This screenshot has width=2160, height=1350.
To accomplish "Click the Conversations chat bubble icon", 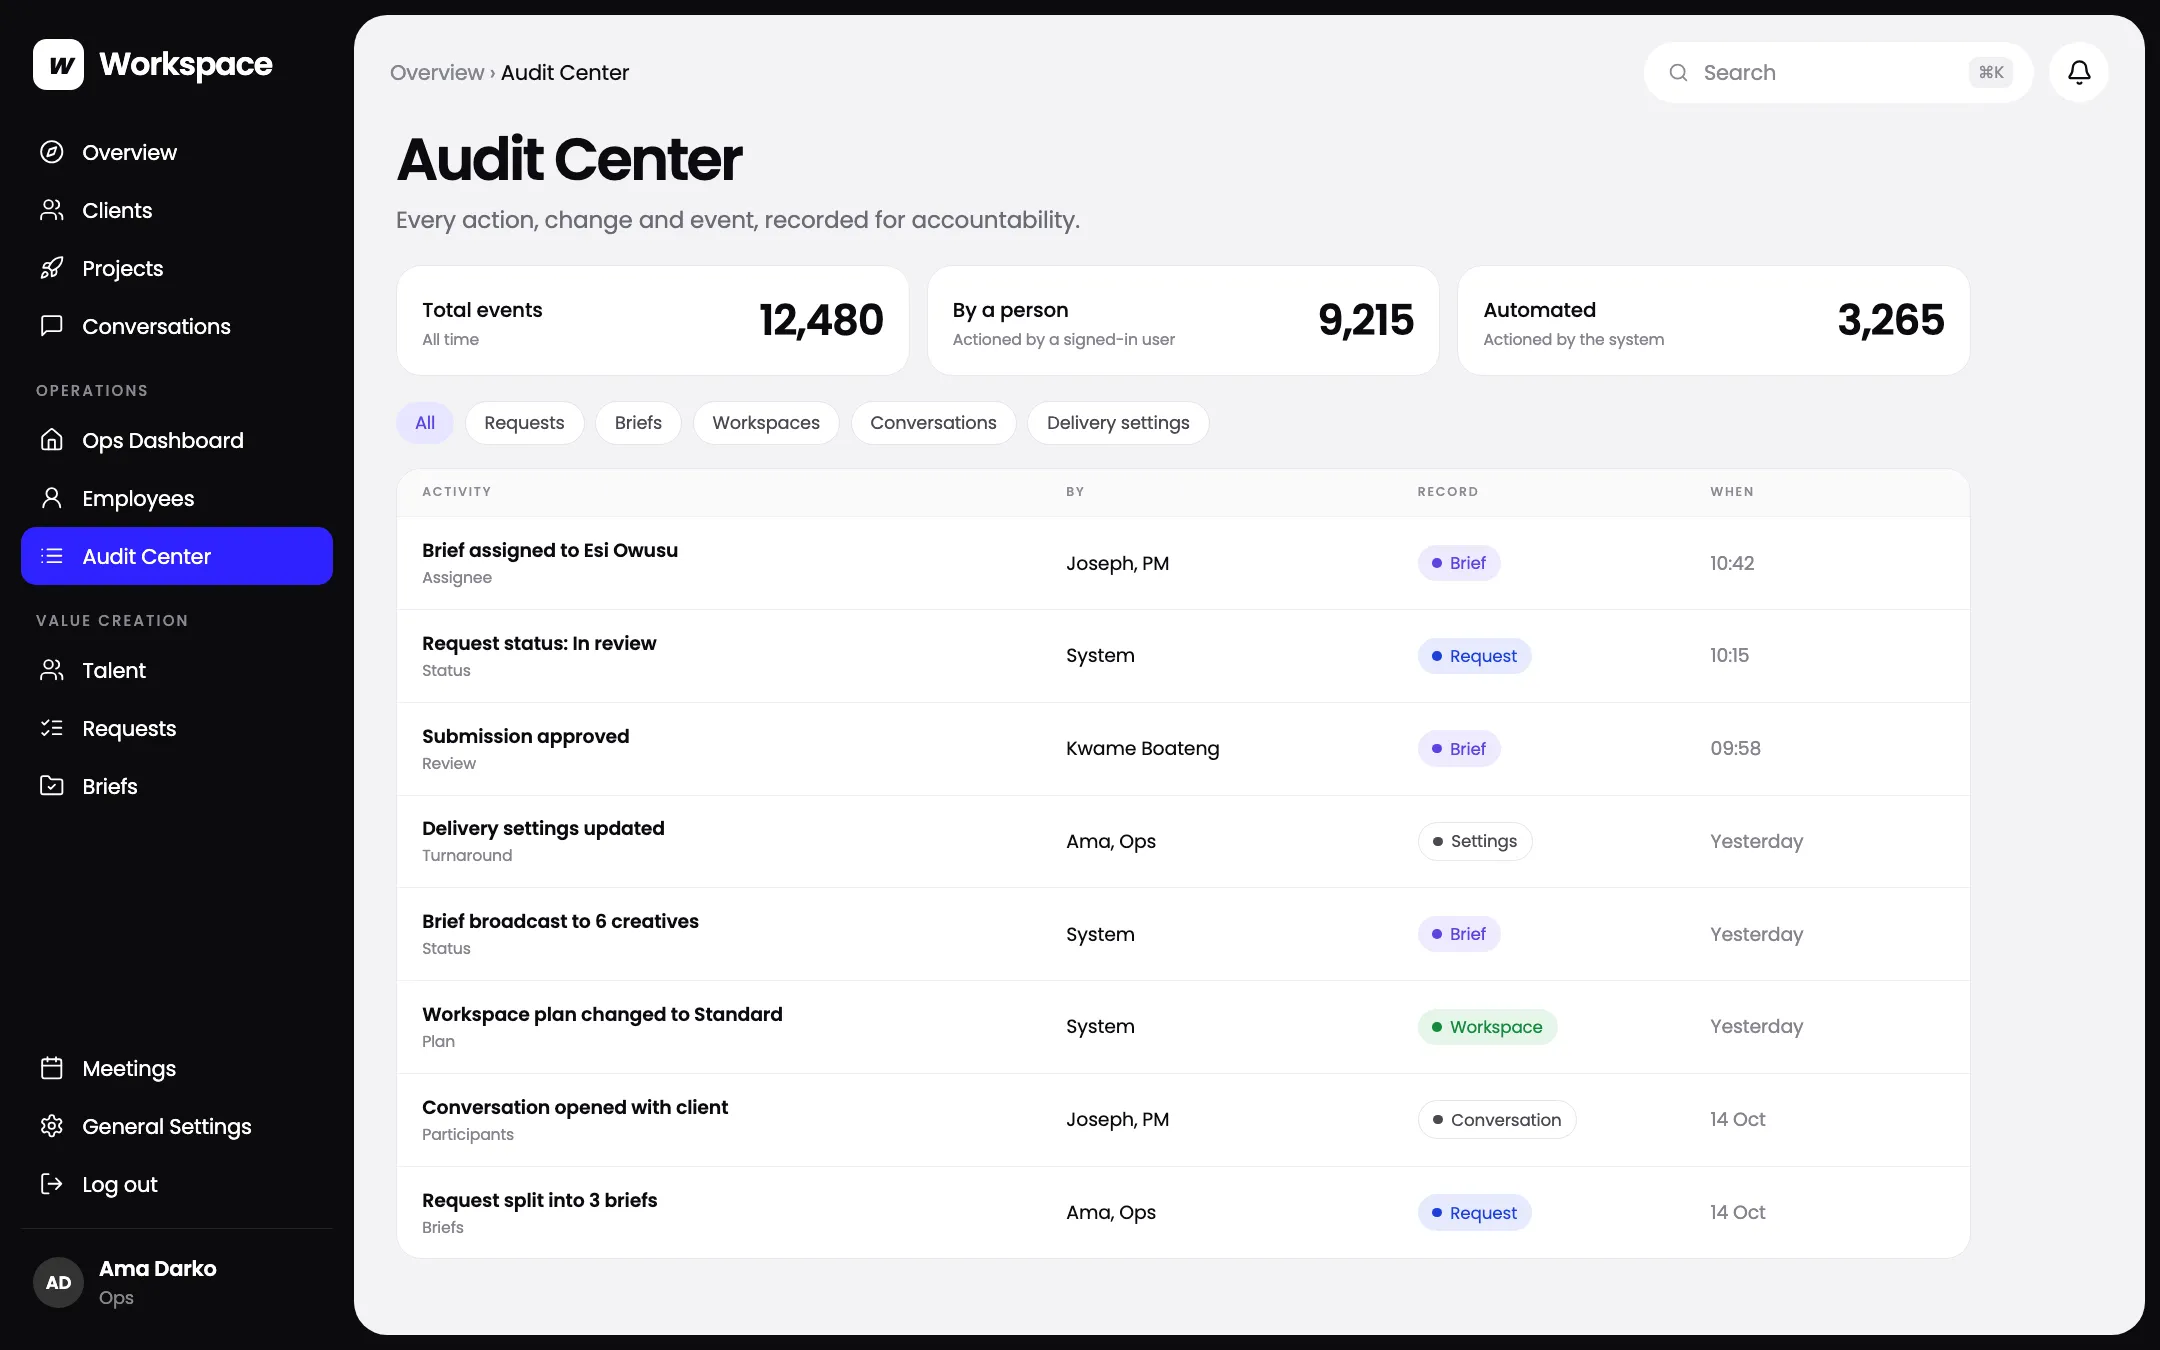I will (x=52, y=326).
